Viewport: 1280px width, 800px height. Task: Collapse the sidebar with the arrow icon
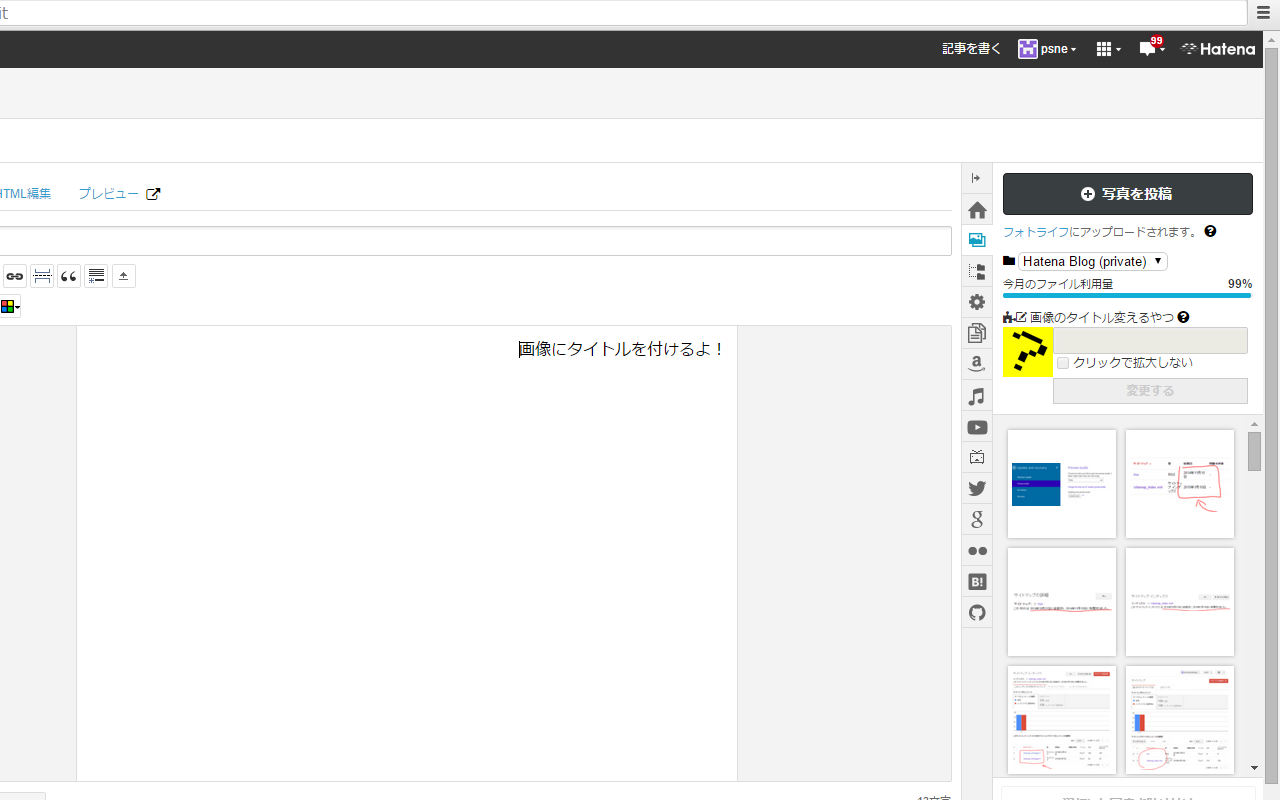pyautogui.click(x=977, y=179)
